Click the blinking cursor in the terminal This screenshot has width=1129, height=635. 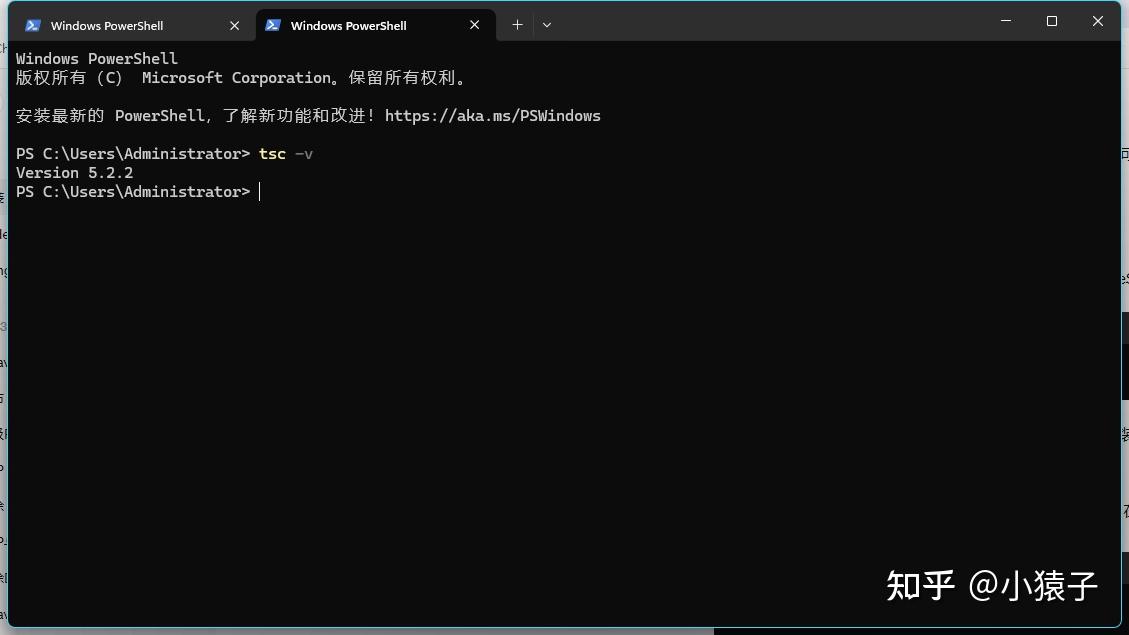(x=259, y=191)
